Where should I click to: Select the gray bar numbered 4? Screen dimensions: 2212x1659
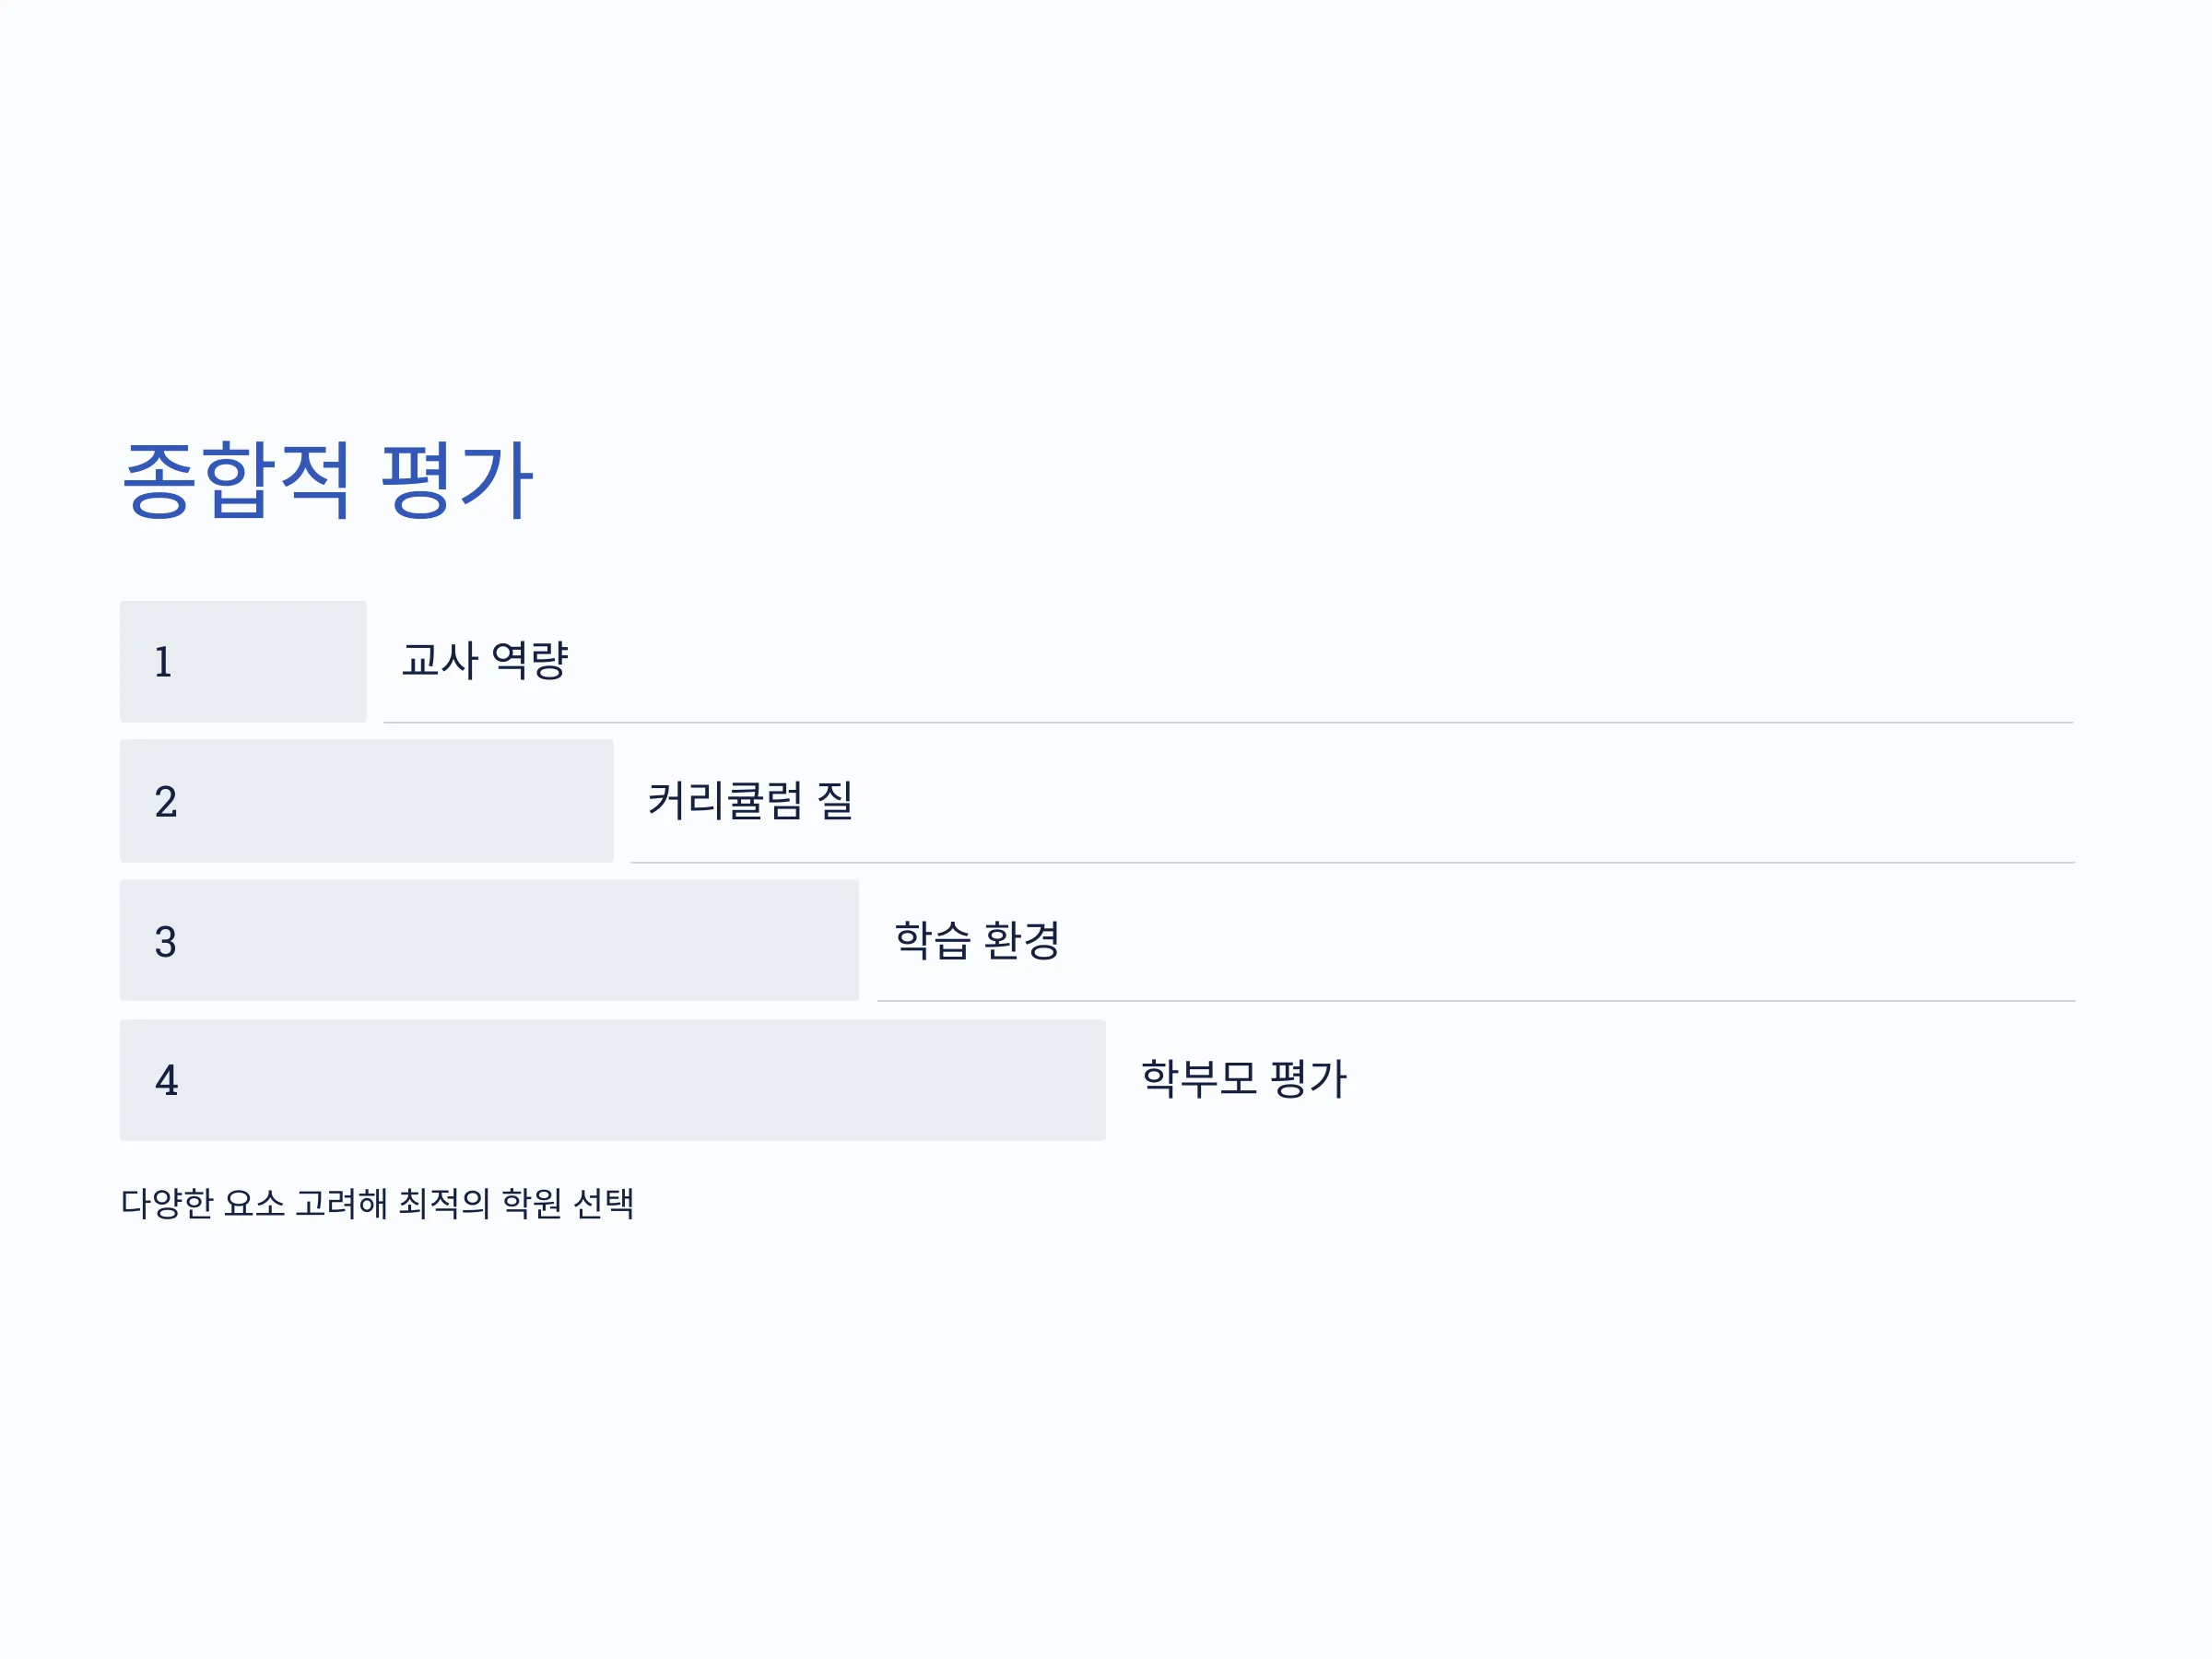click(613, 1080)
